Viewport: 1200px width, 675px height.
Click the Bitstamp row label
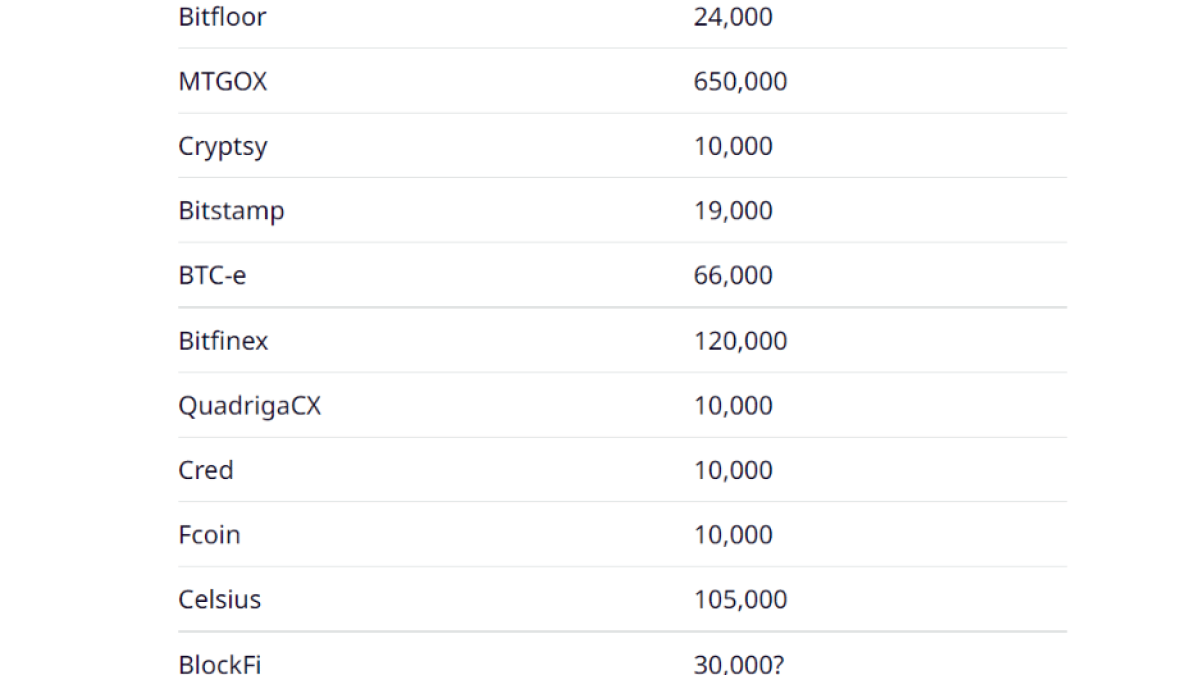(x=231, y=211)
